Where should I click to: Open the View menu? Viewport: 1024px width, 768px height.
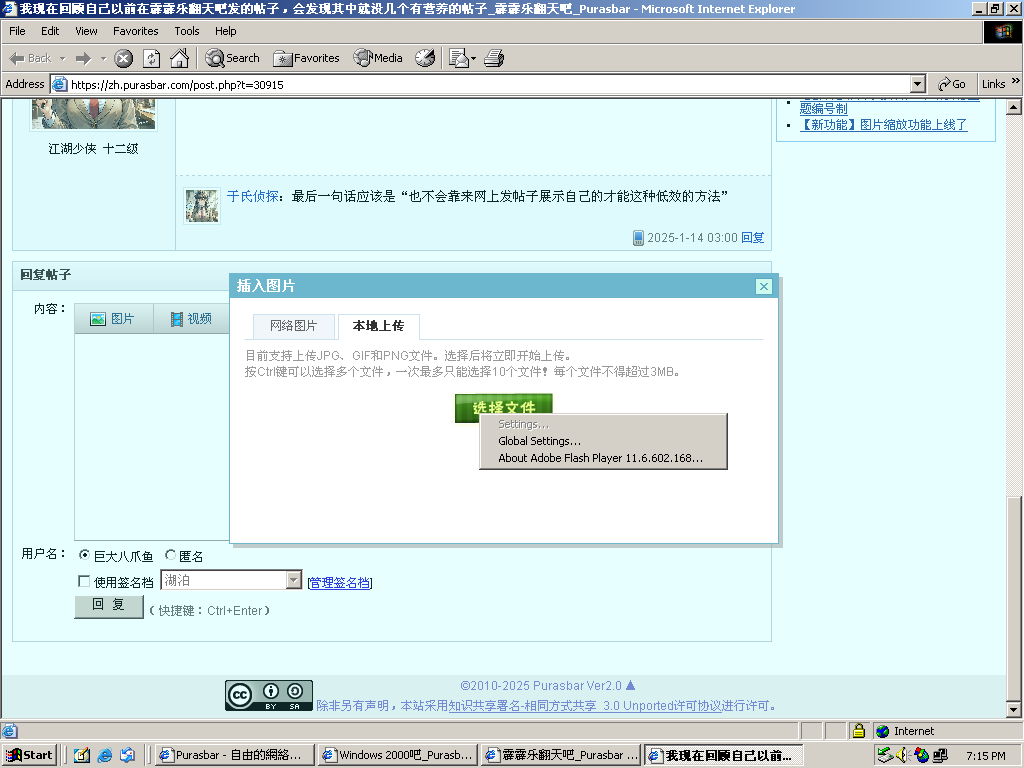[x=86, y=31]
